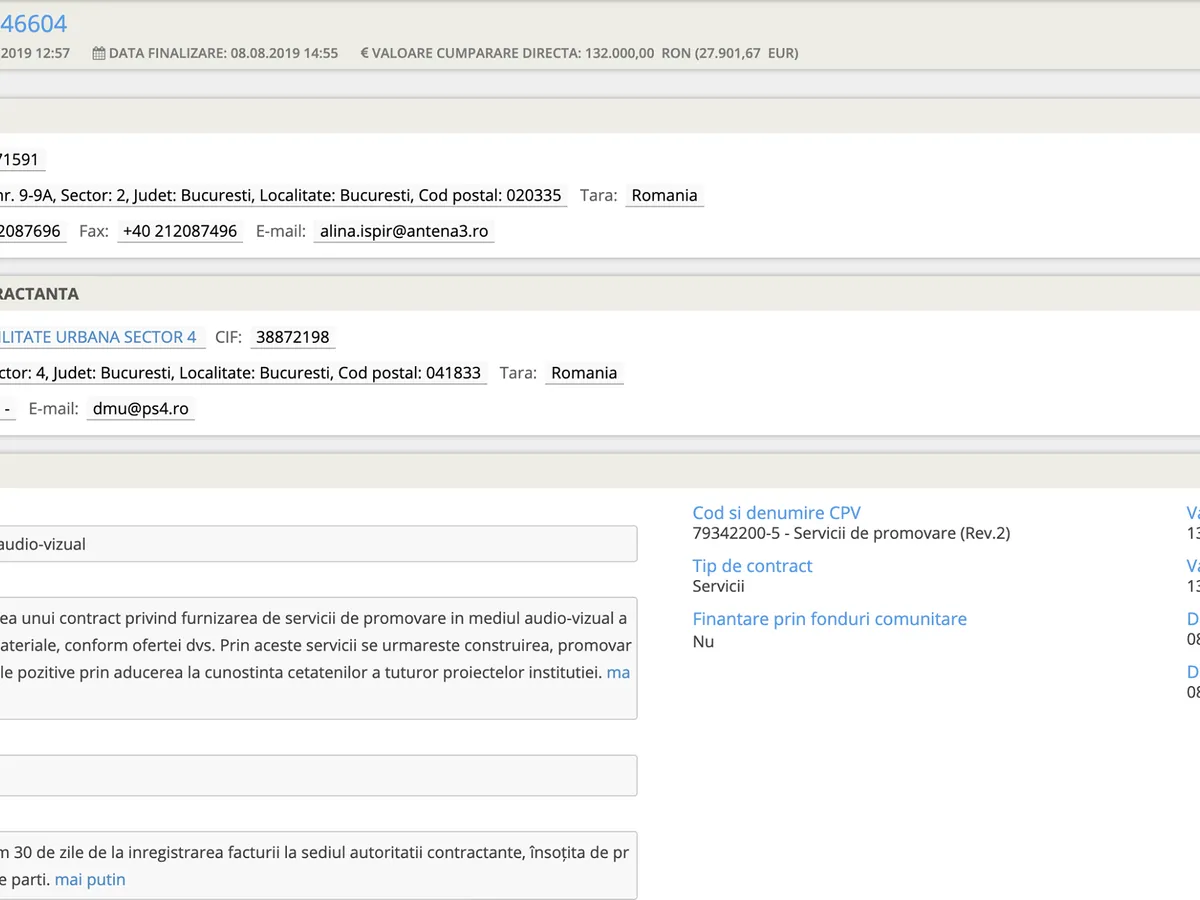Click the input field containing 'audio-vizual'
This screenshot has width=1200, height=900.
[318, 544]
